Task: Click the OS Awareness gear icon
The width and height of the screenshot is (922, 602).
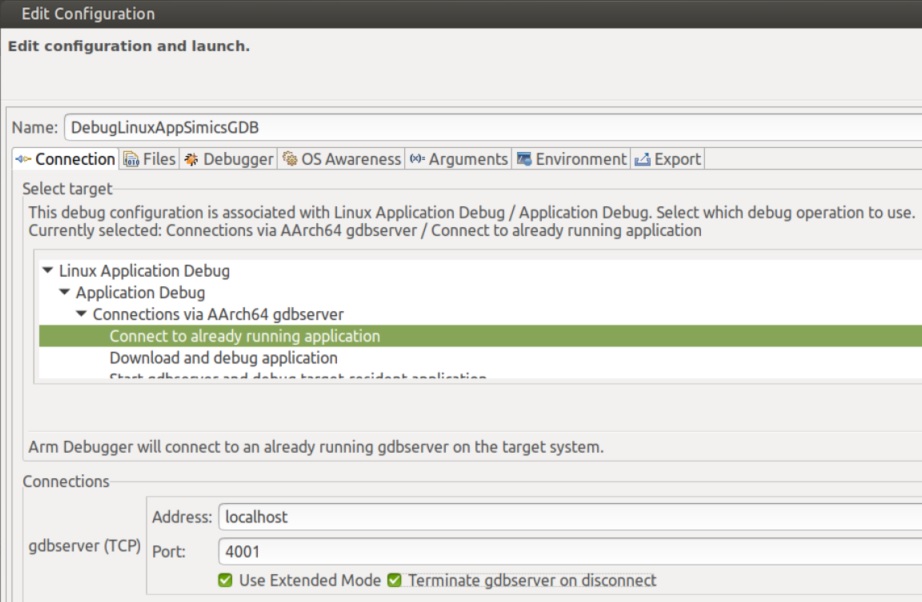Action: [290, 159]
